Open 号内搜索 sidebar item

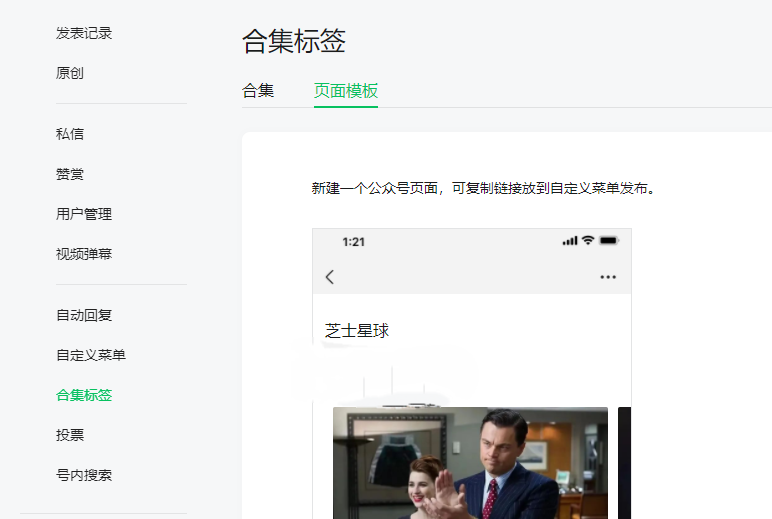coord(84,475)
